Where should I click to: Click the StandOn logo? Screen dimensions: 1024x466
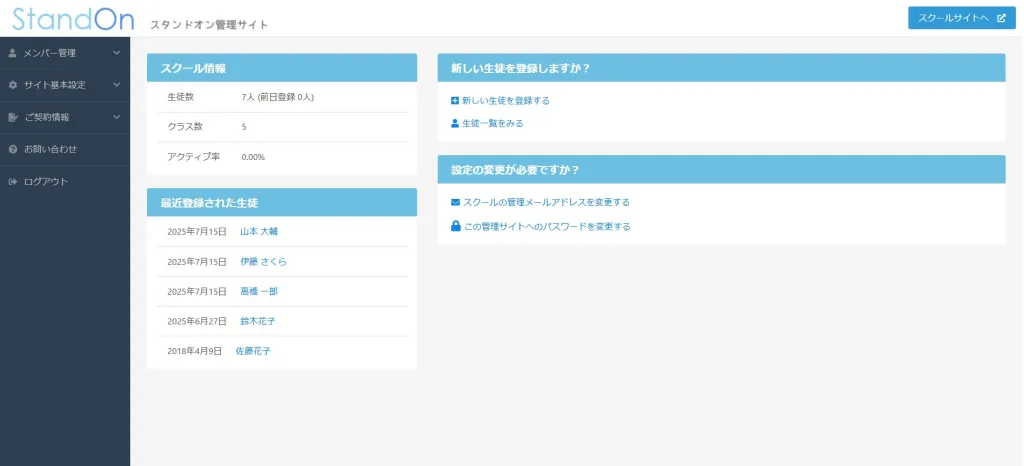click(x=72, y=18)
